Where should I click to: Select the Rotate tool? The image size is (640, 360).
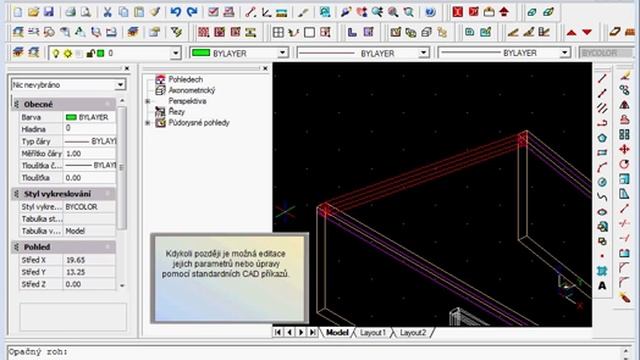624,164
